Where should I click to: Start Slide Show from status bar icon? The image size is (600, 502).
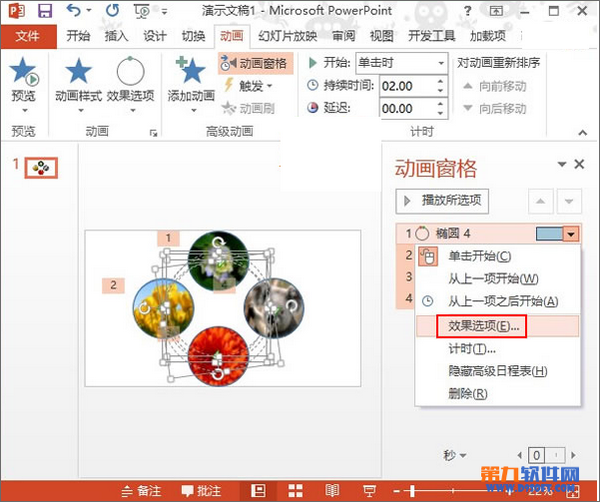point(370,491)
